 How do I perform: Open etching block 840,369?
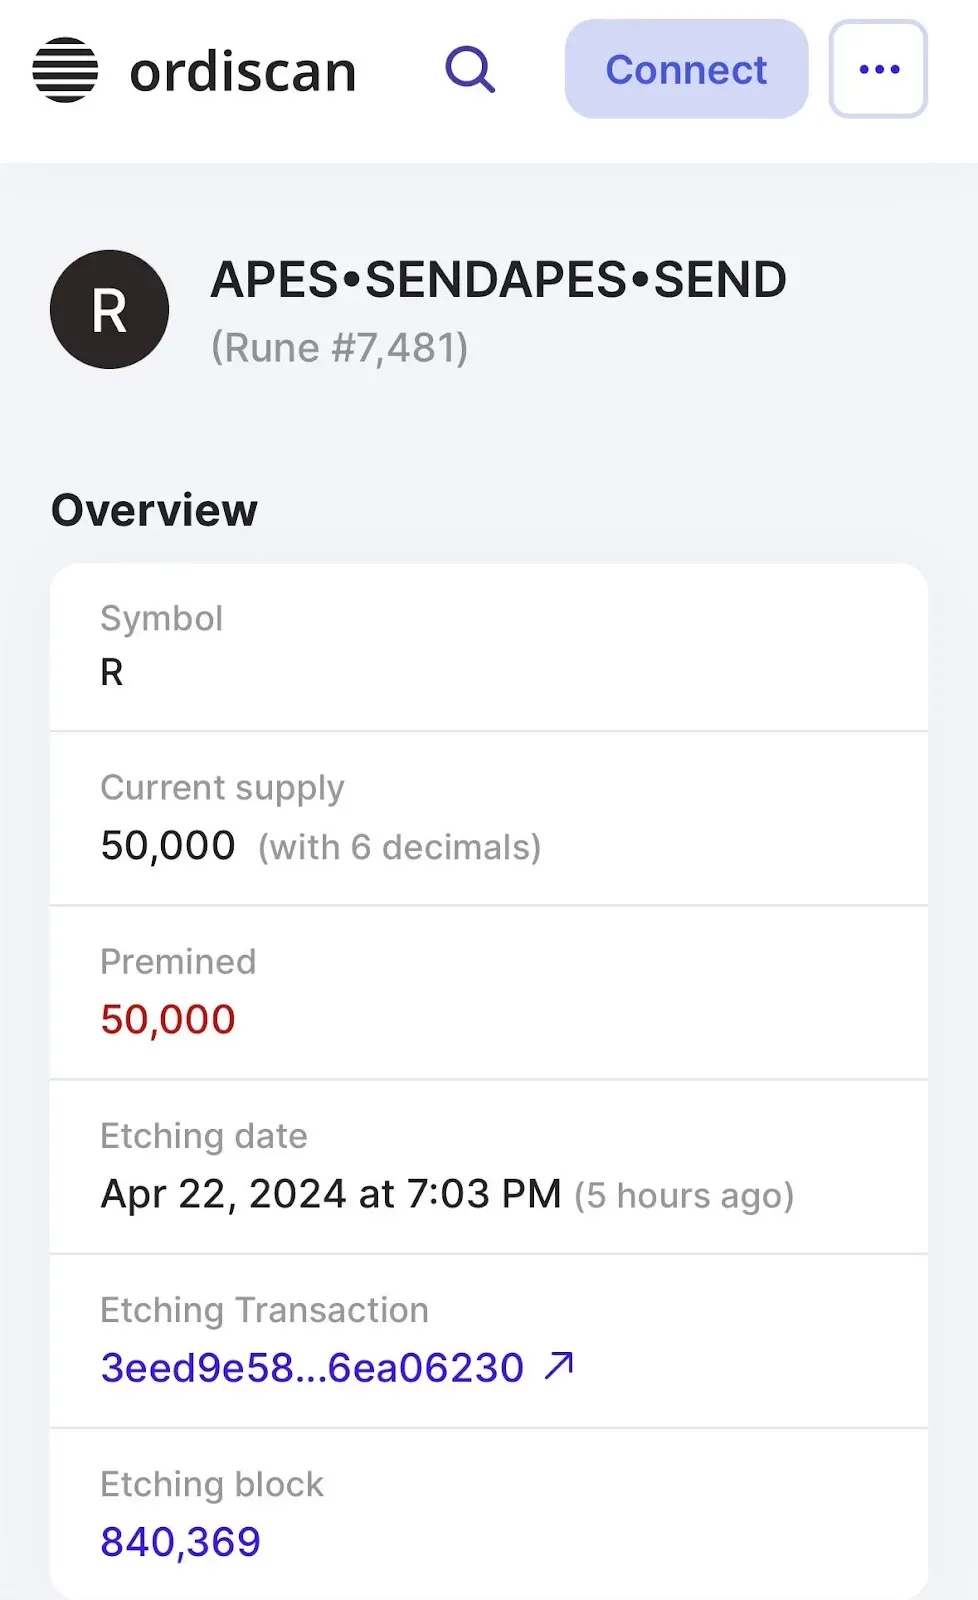[181, 1541]
